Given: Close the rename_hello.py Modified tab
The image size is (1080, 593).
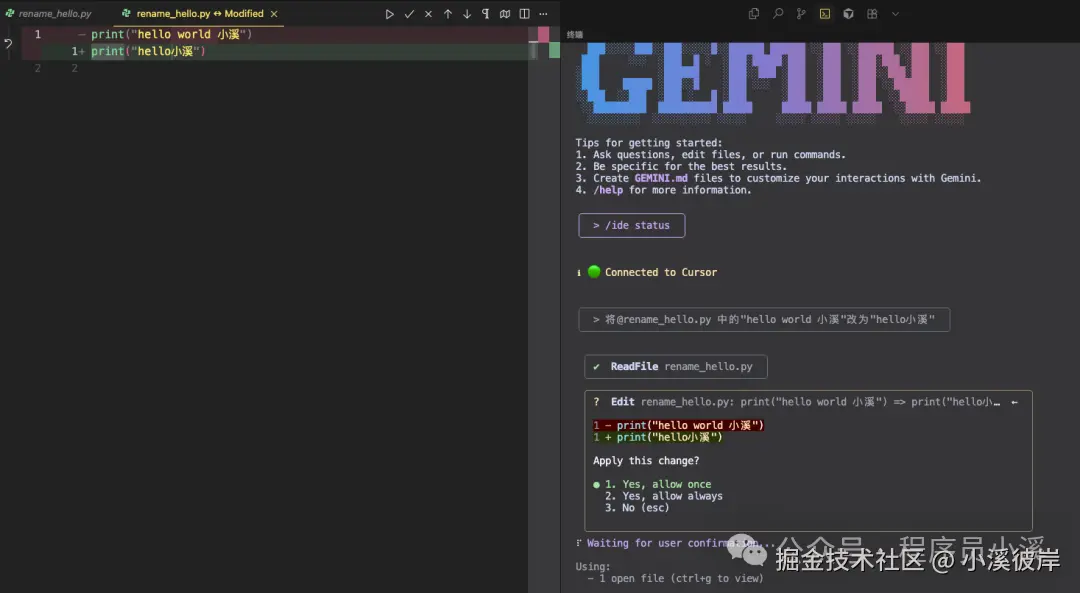Looking at the screenshot, I should tap(274, 14).
